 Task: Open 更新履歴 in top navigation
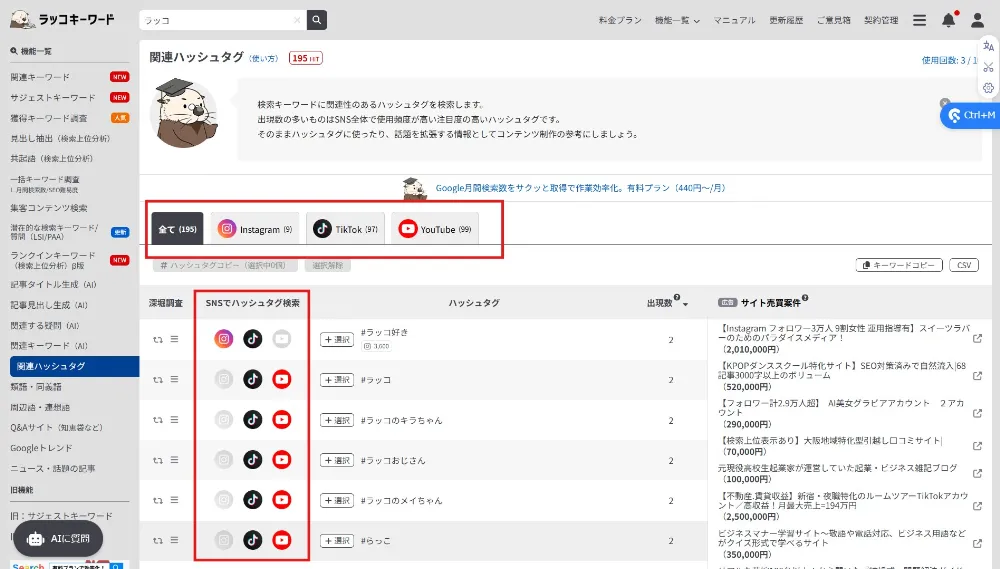point(786,20)
